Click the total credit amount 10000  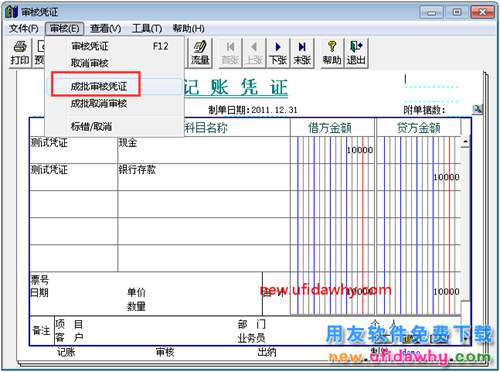(446, 292)
